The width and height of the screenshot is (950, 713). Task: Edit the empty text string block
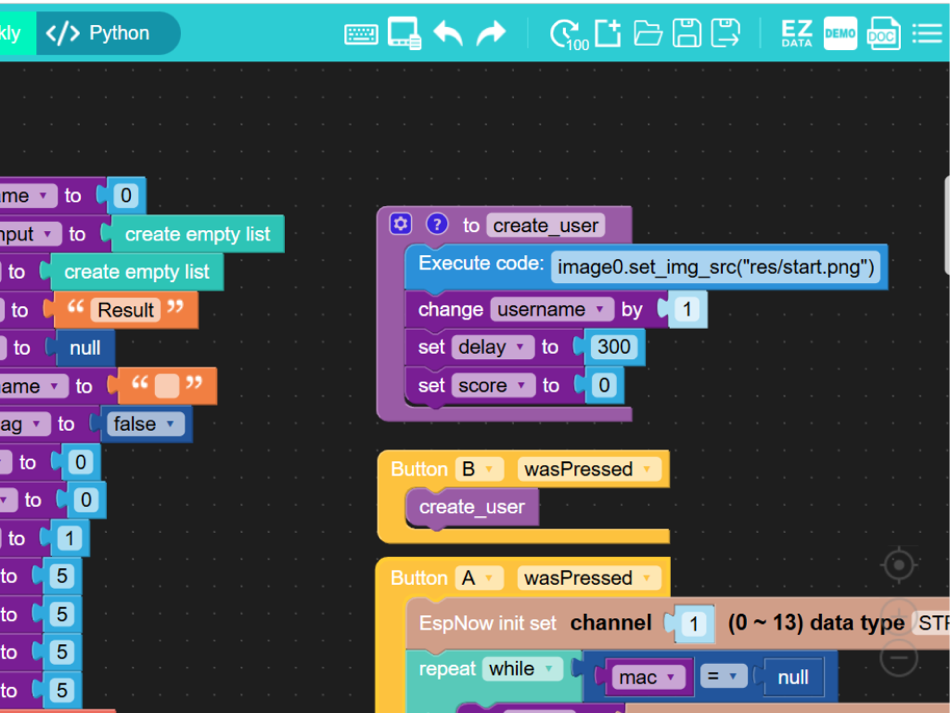[x=167, y=386]
